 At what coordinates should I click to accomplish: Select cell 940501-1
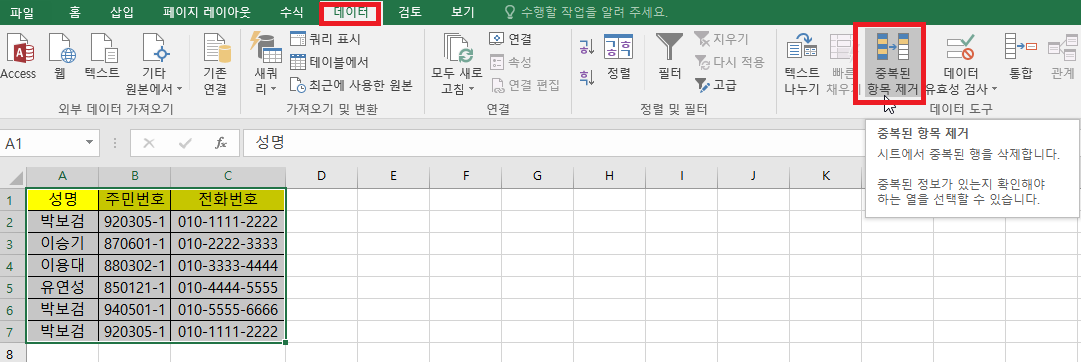click(134, 309)
